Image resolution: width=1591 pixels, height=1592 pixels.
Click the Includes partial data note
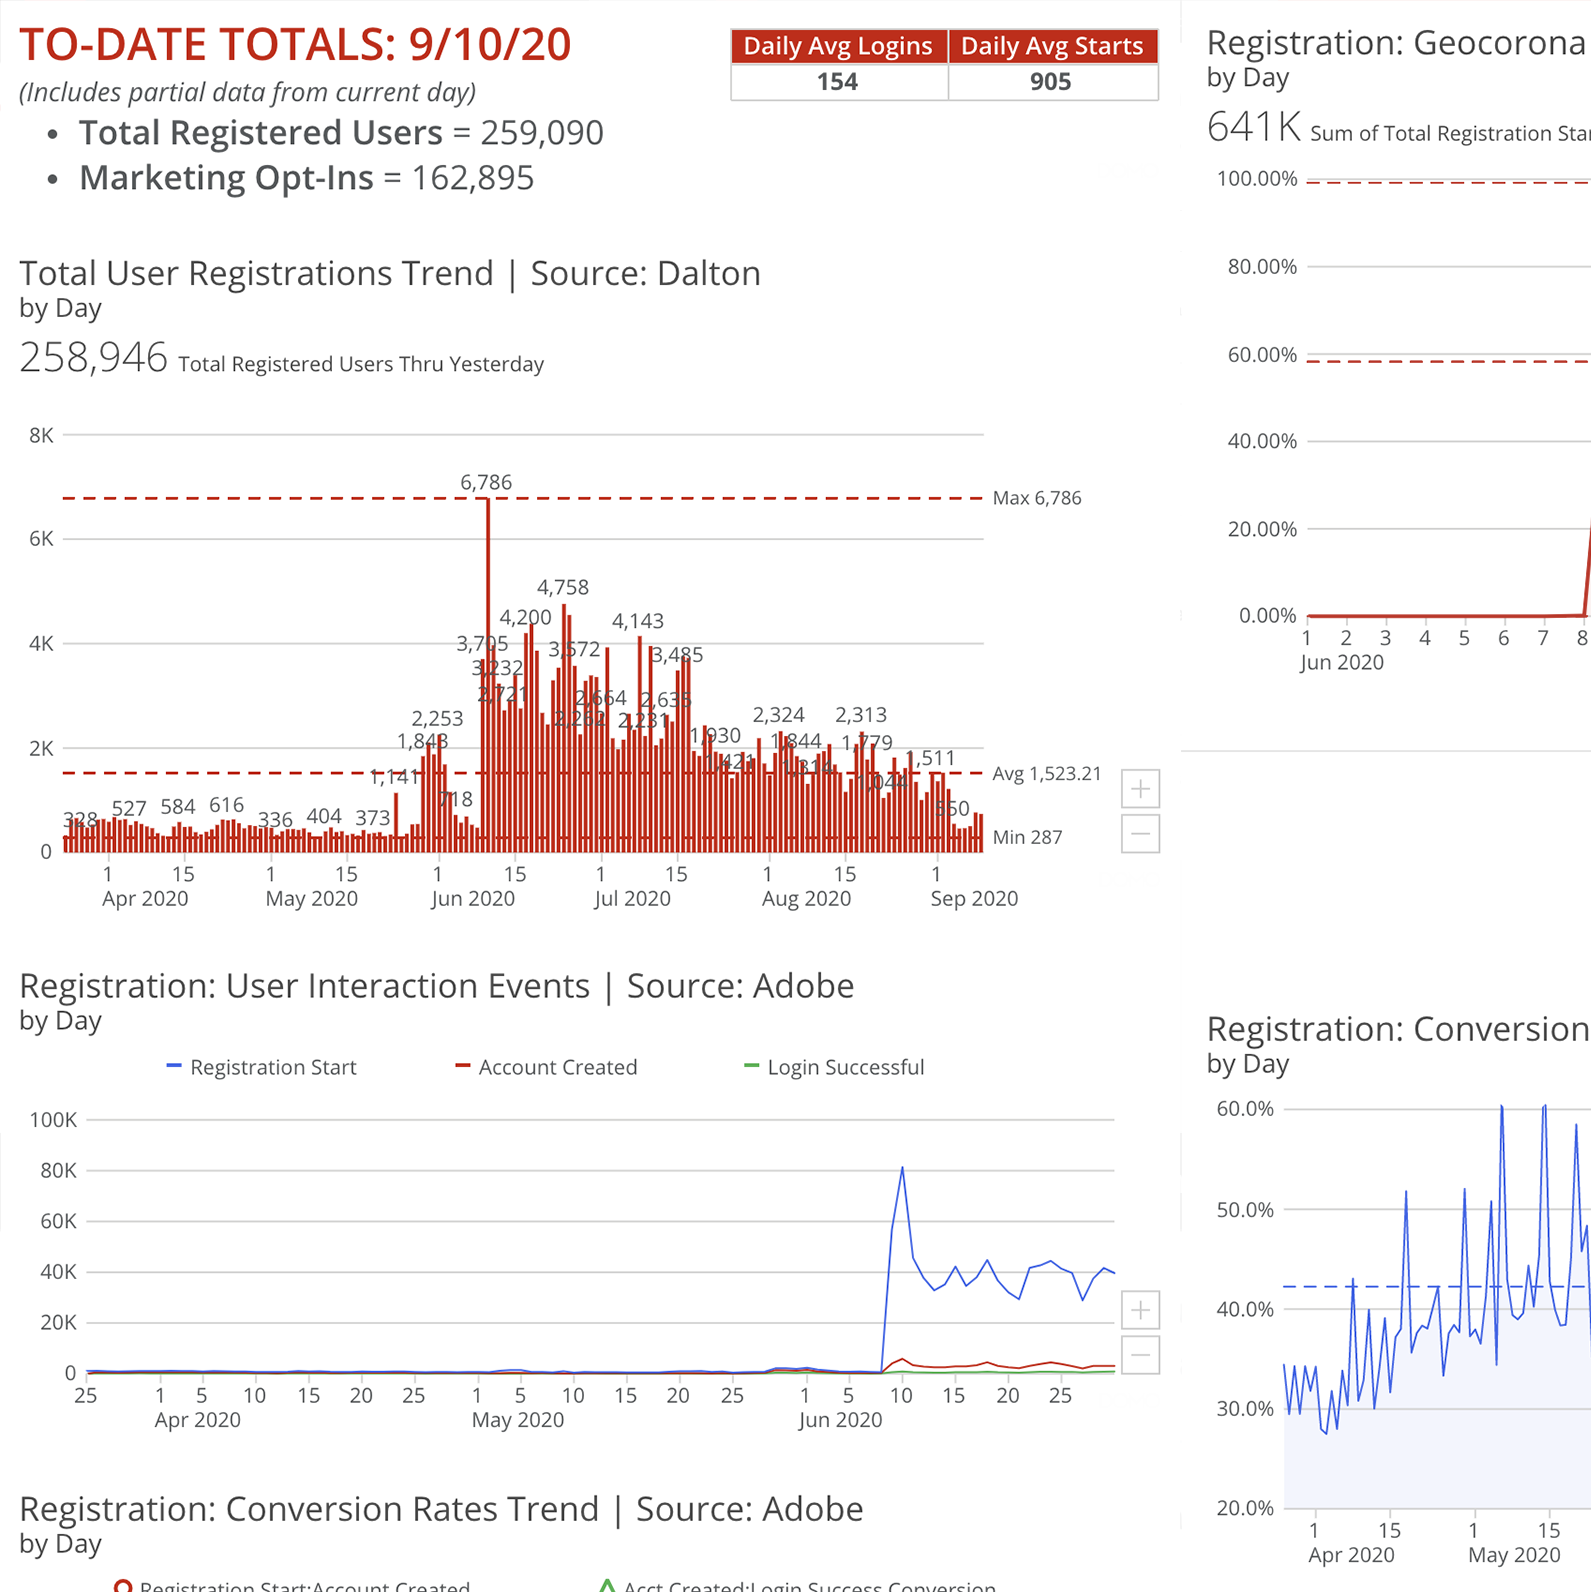click(x=248, y=92)
